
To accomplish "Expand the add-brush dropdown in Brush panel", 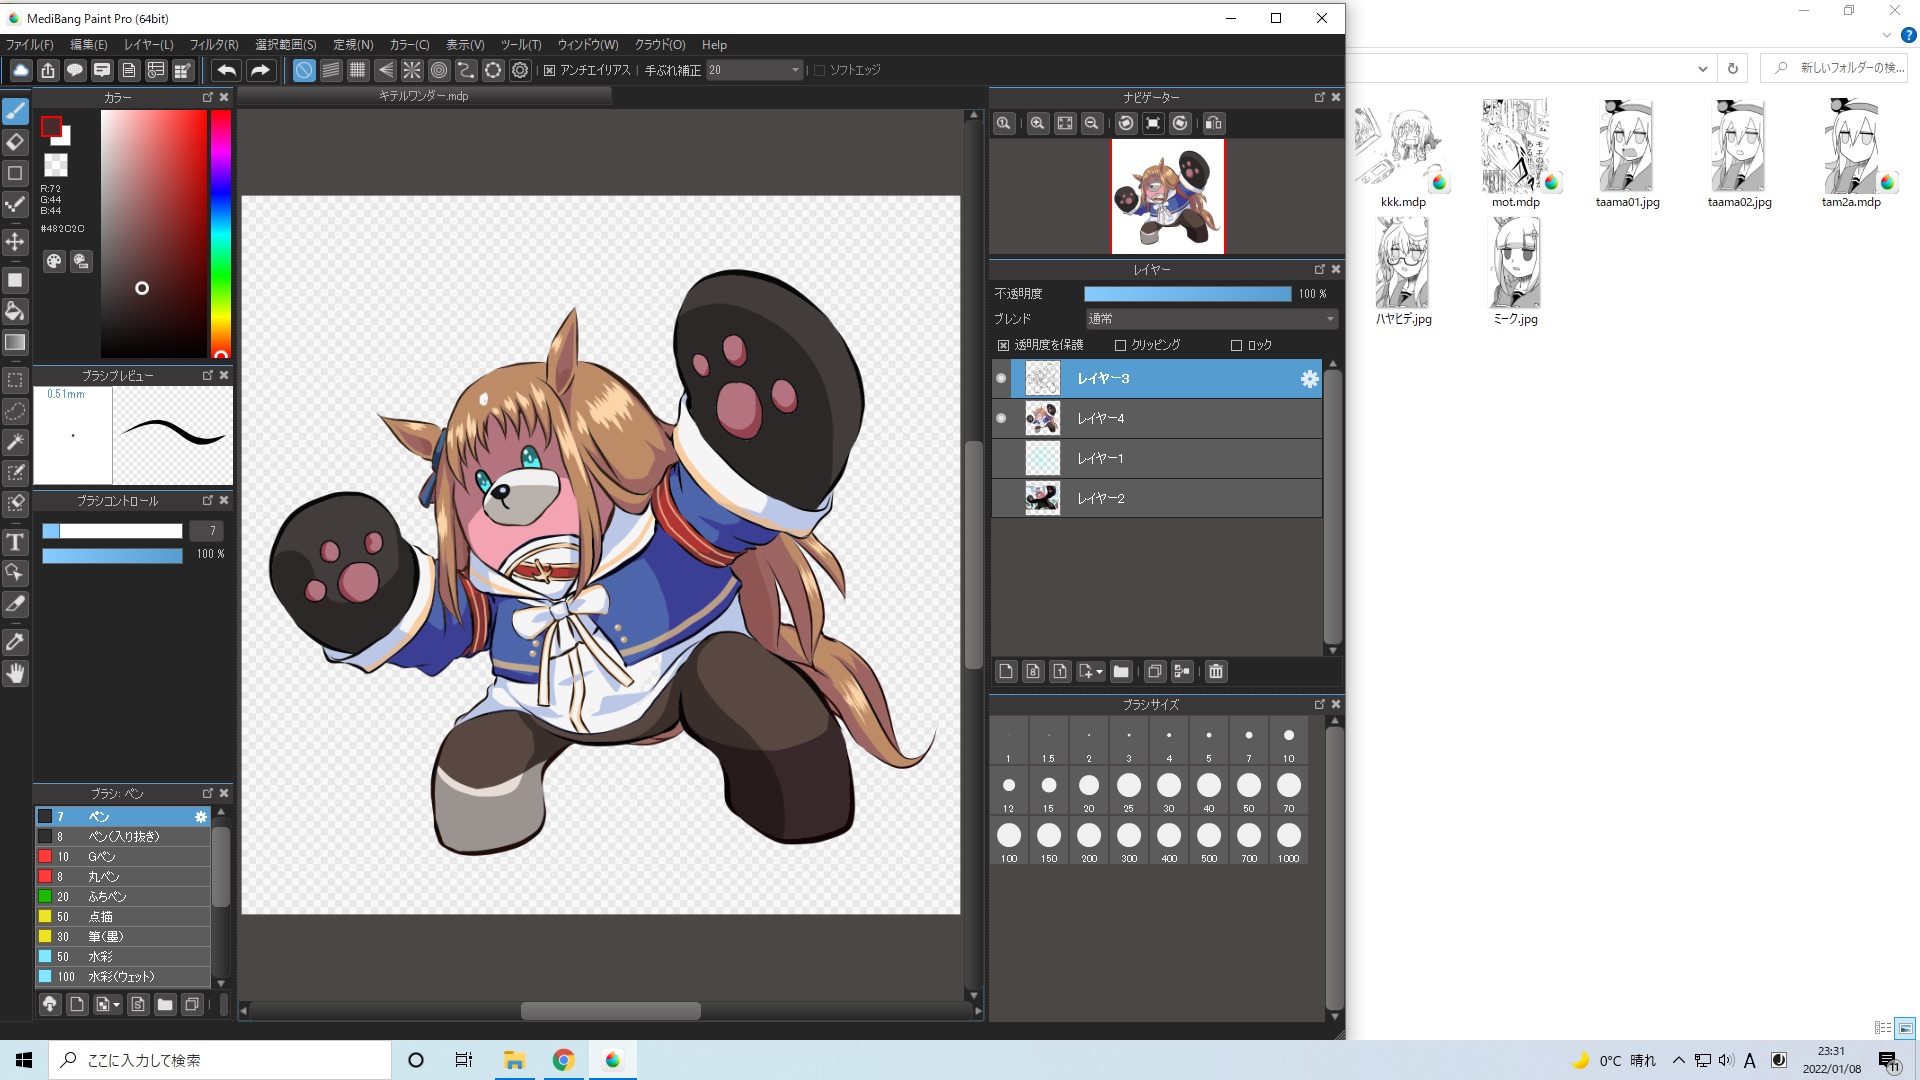I will point(116,1005).
